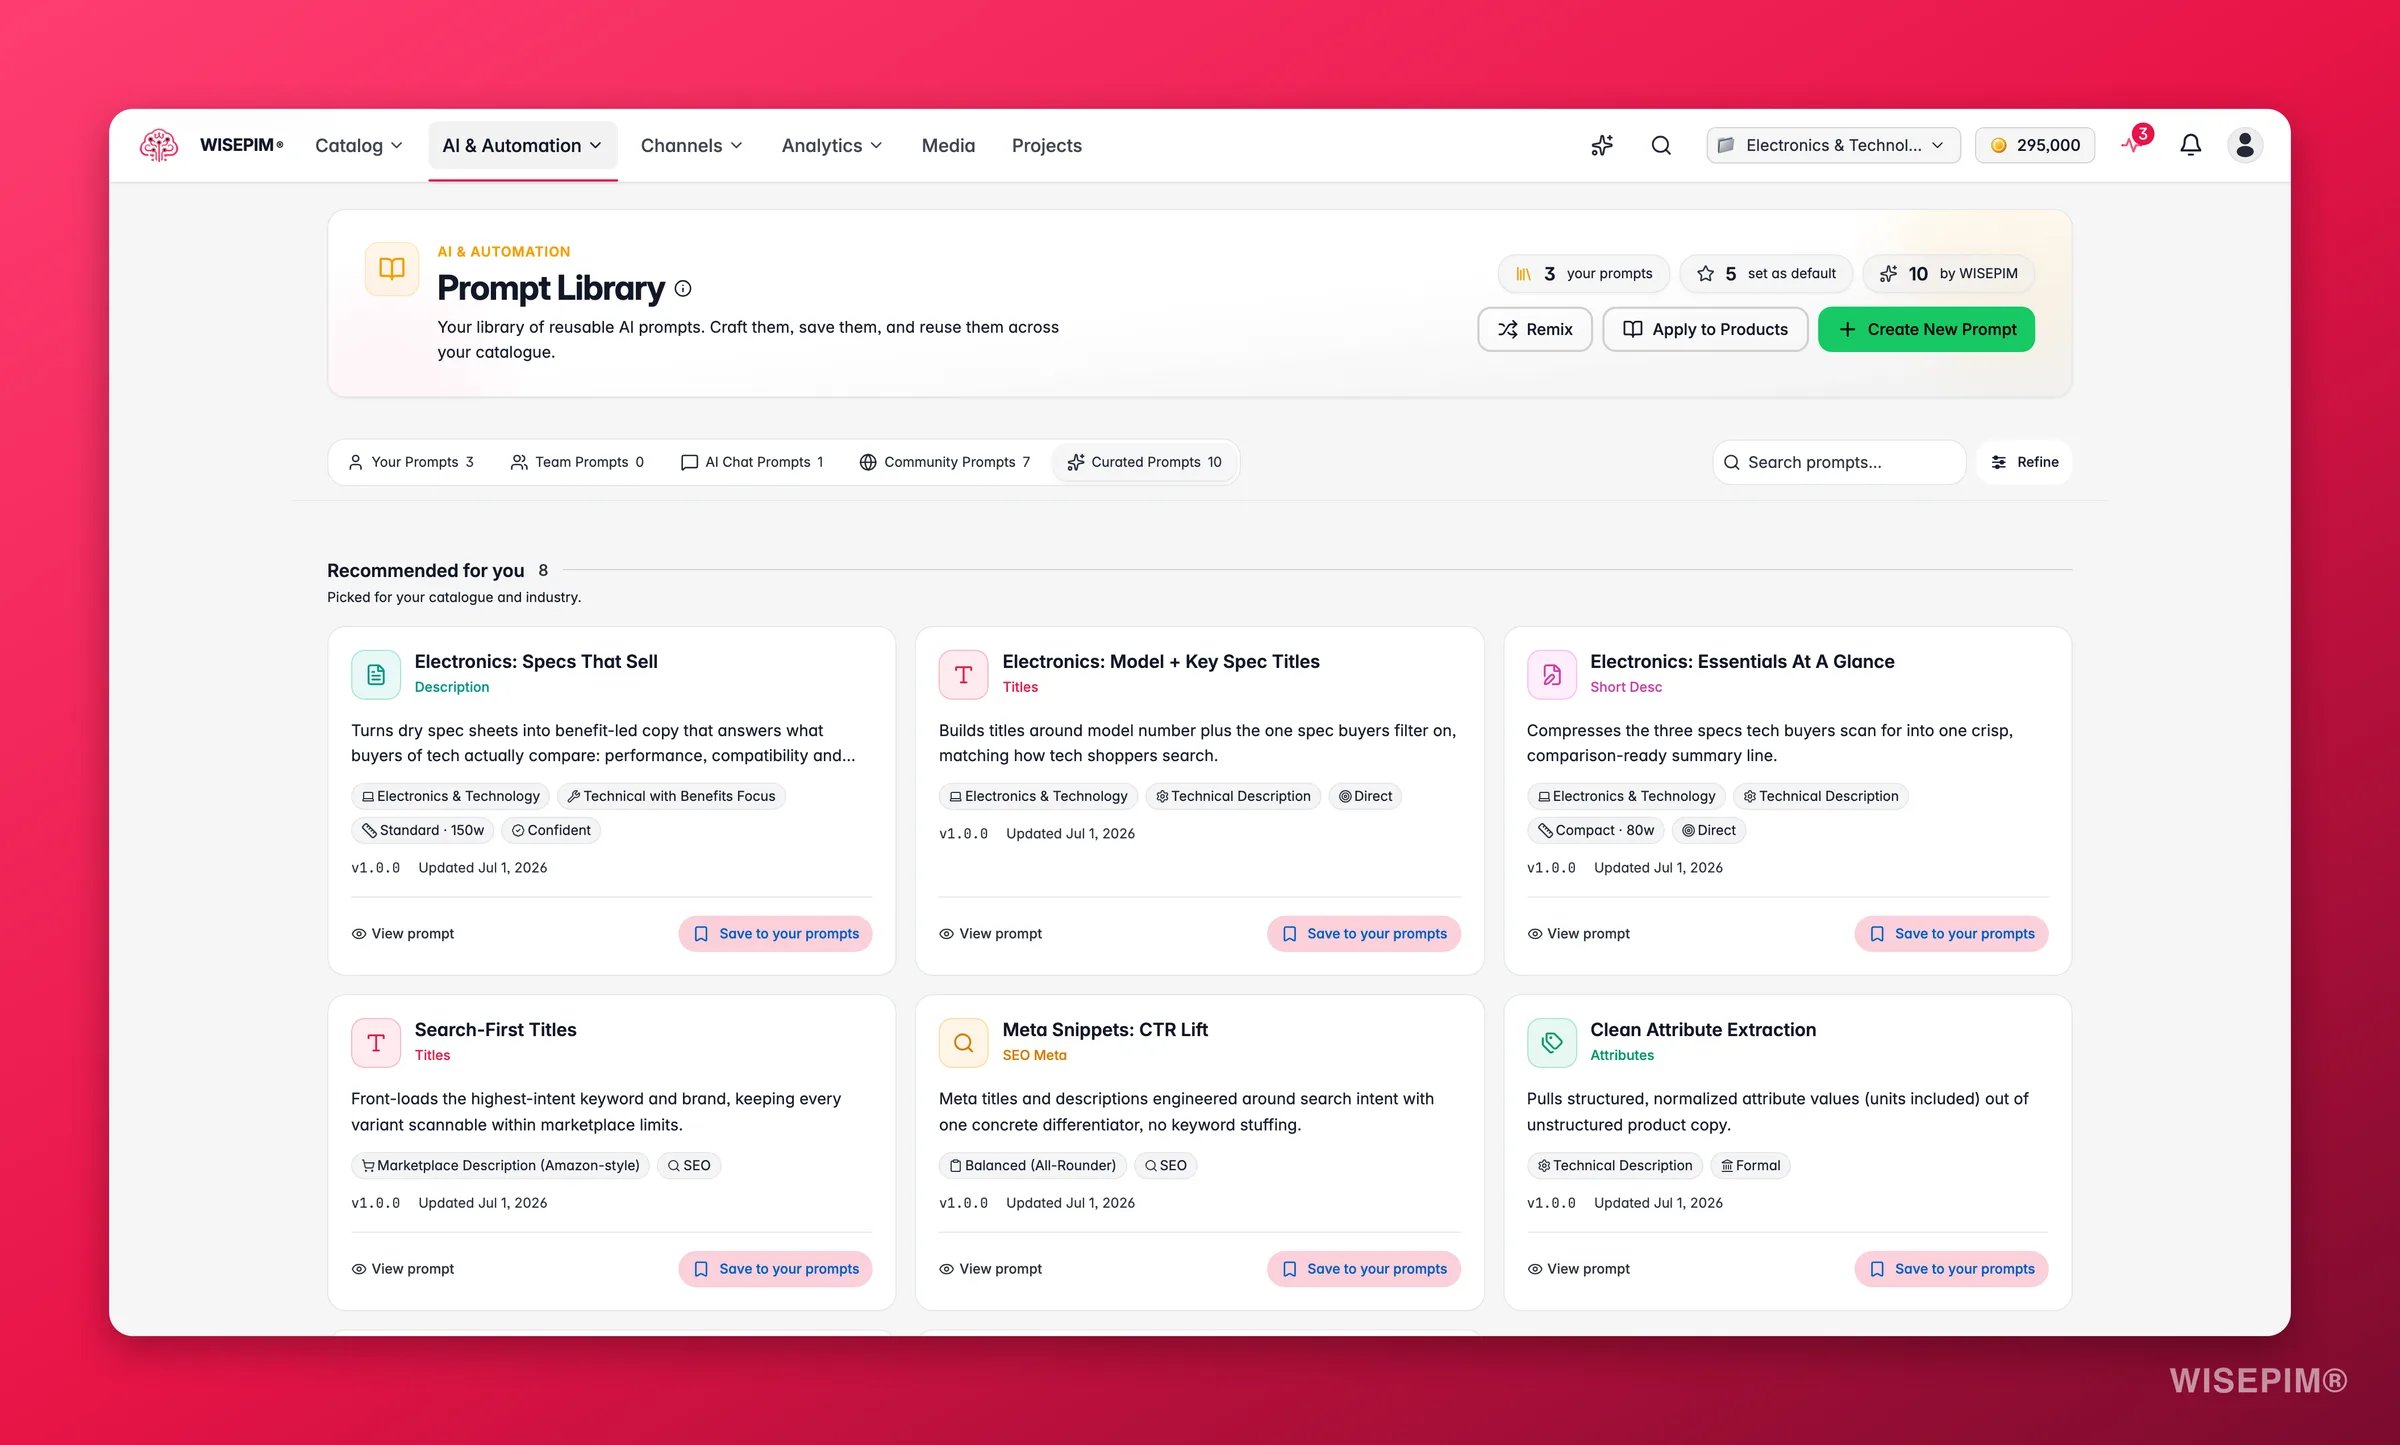
Task: Open the Refine filters button
Action: point(2024,462)
